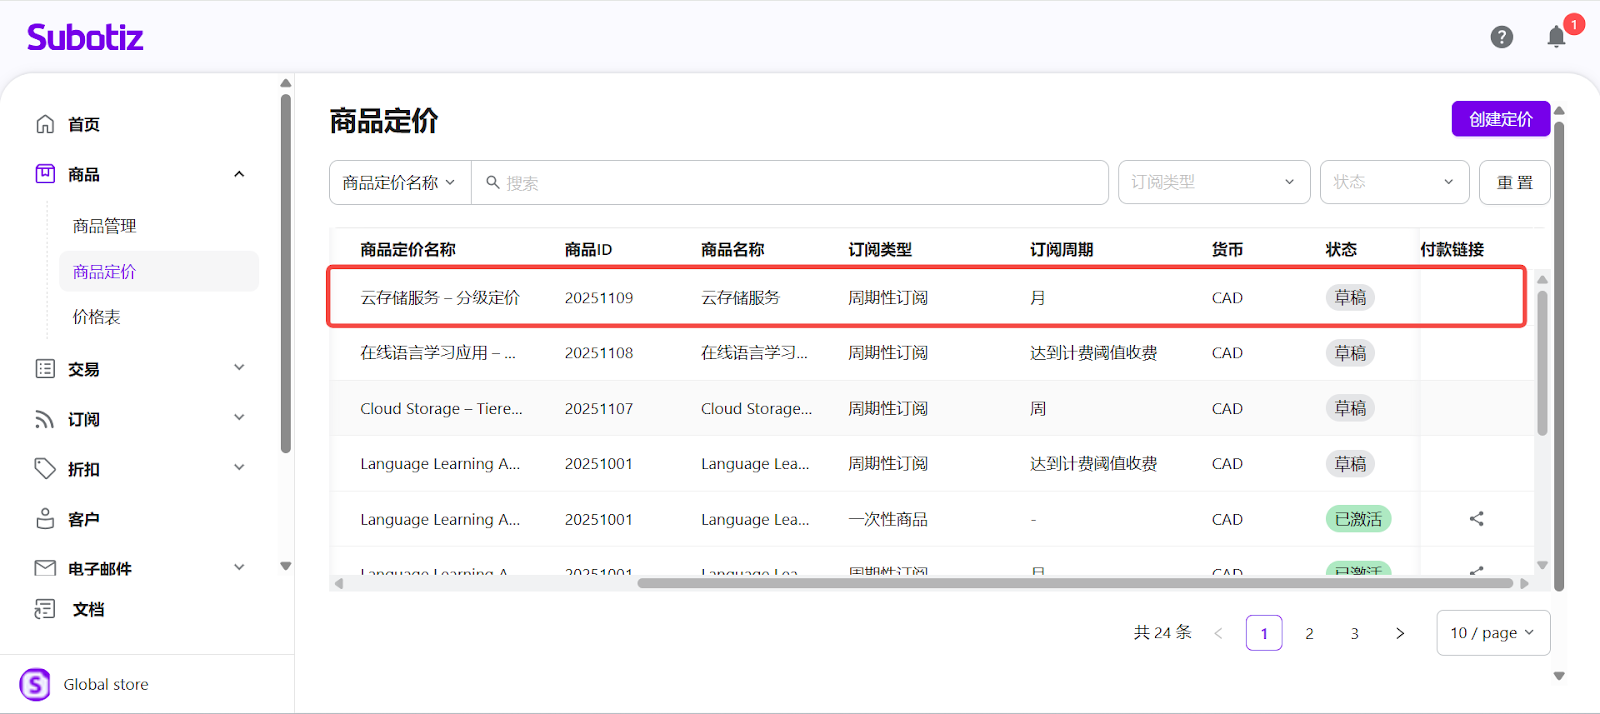The width and height of the screenshot is (1600, 714).
Task: Click the Global store avatar icon
Action: (35, 685)
